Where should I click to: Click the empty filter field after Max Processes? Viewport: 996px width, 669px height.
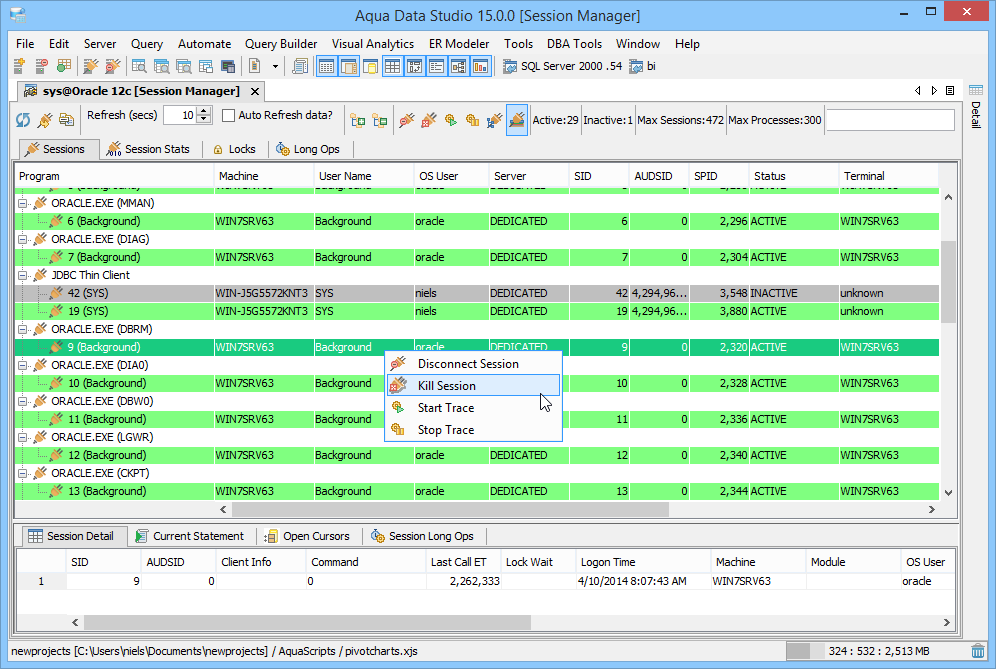pyautogui.click(x=890, y=120)
